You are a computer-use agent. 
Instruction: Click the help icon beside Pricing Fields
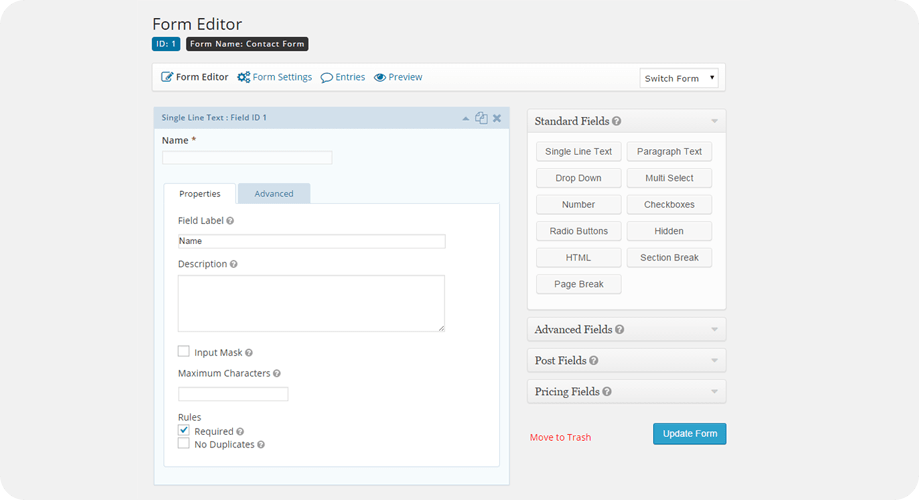[x=607, y=392]
